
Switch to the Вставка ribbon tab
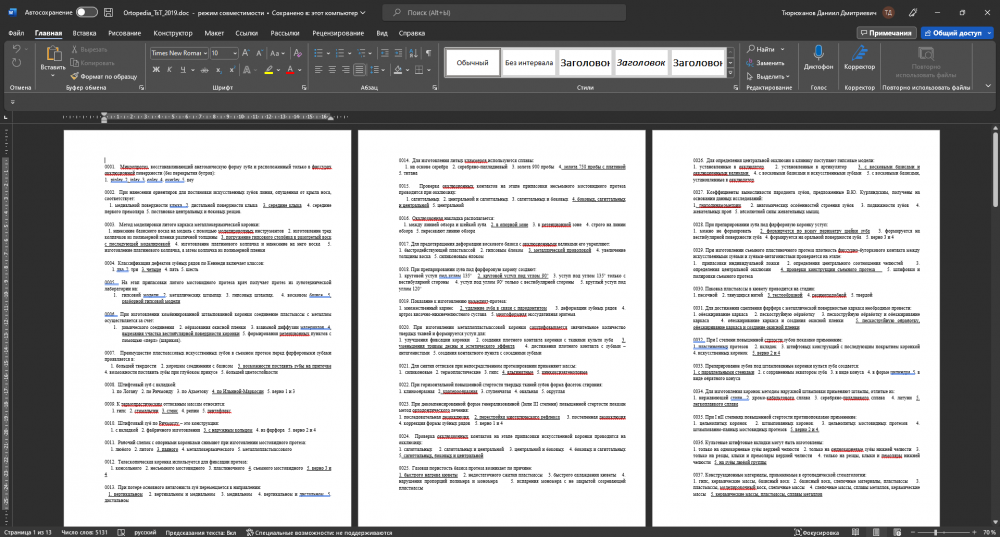tap(84, 33)
